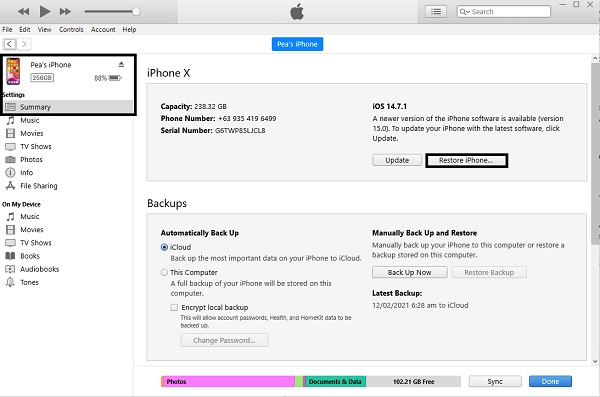Screen dimensions: 600x397
Task: Click the scrollbar down arrow
Action: coord(595,361)
